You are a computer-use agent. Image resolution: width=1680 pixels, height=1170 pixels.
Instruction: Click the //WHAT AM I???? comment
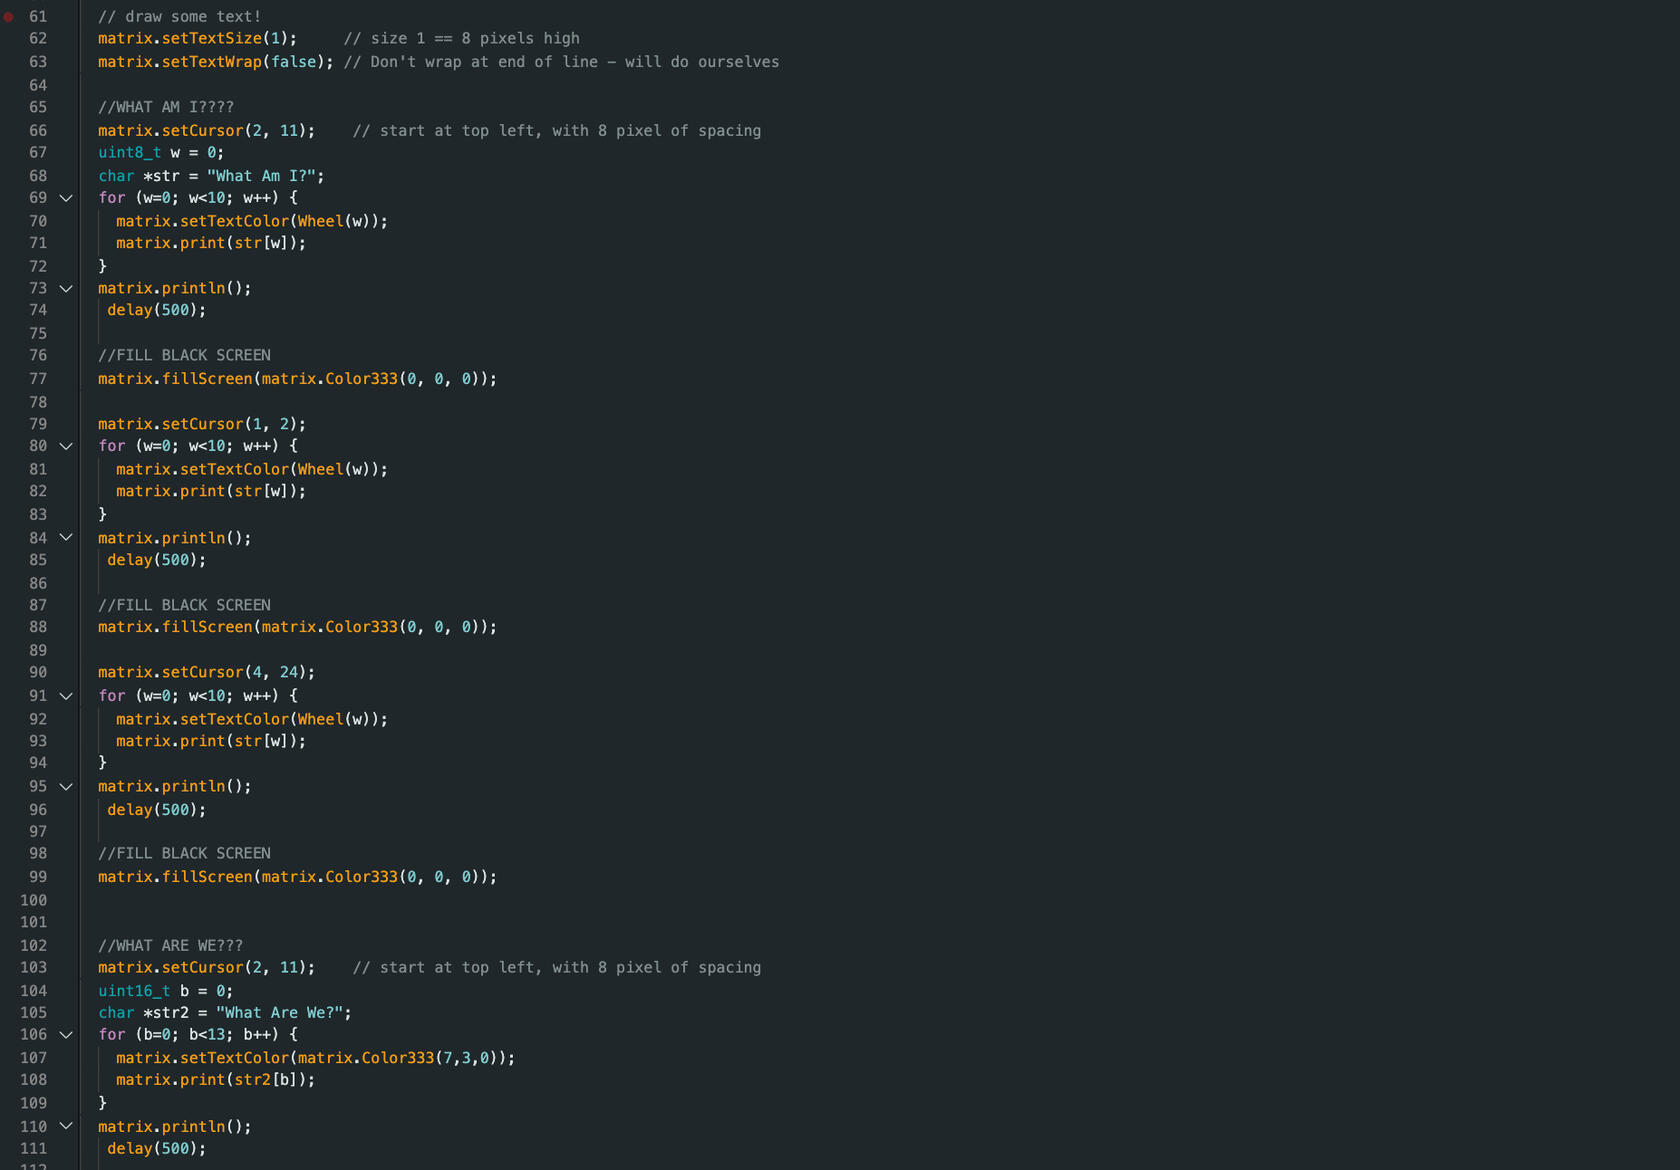click(166, 107)
